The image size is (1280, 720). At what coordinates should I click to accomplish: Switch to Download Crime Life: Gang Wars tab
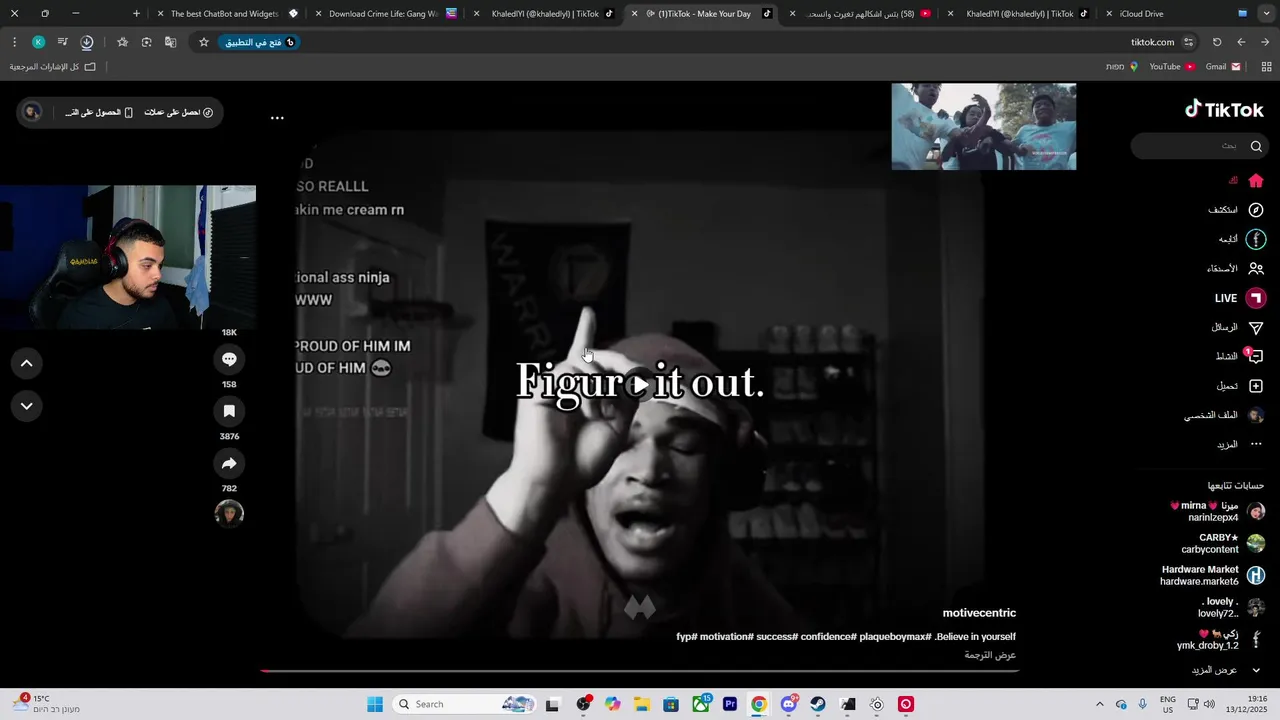coord(388,14)
